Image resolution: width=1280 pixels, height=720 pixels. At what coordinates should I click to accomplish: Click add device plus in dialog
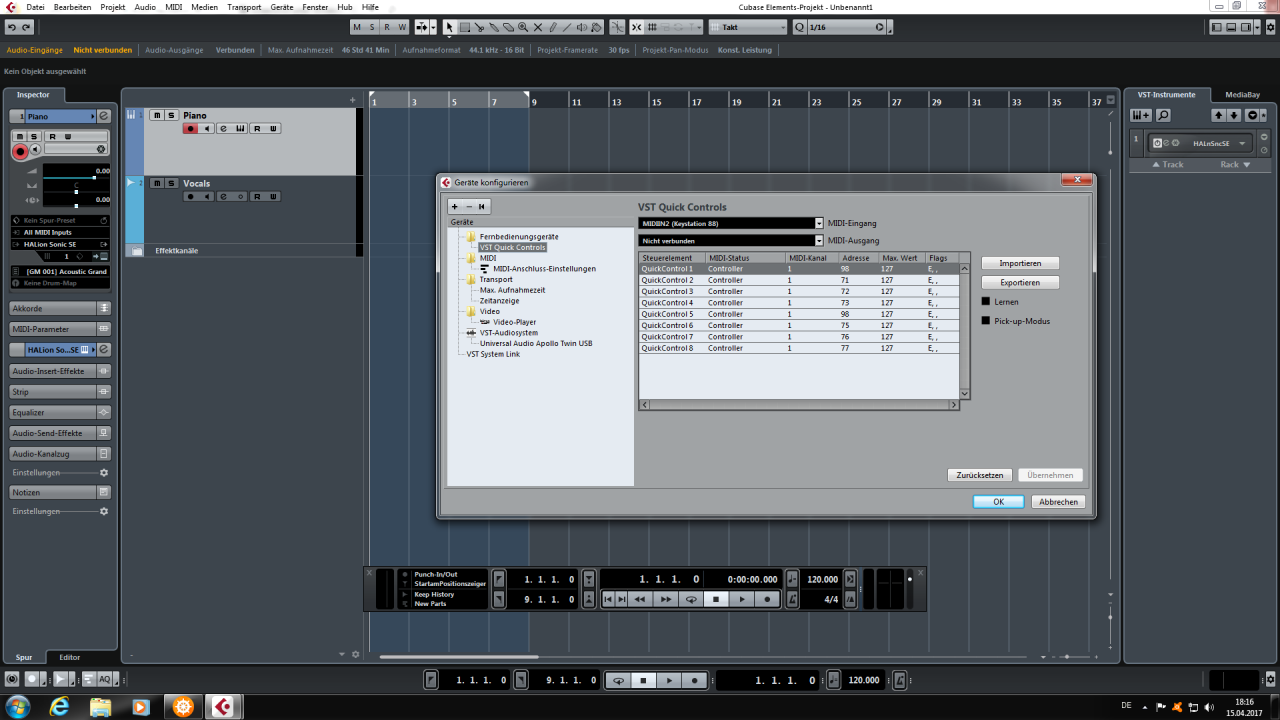pyautogui.click(x=455, y=206)
